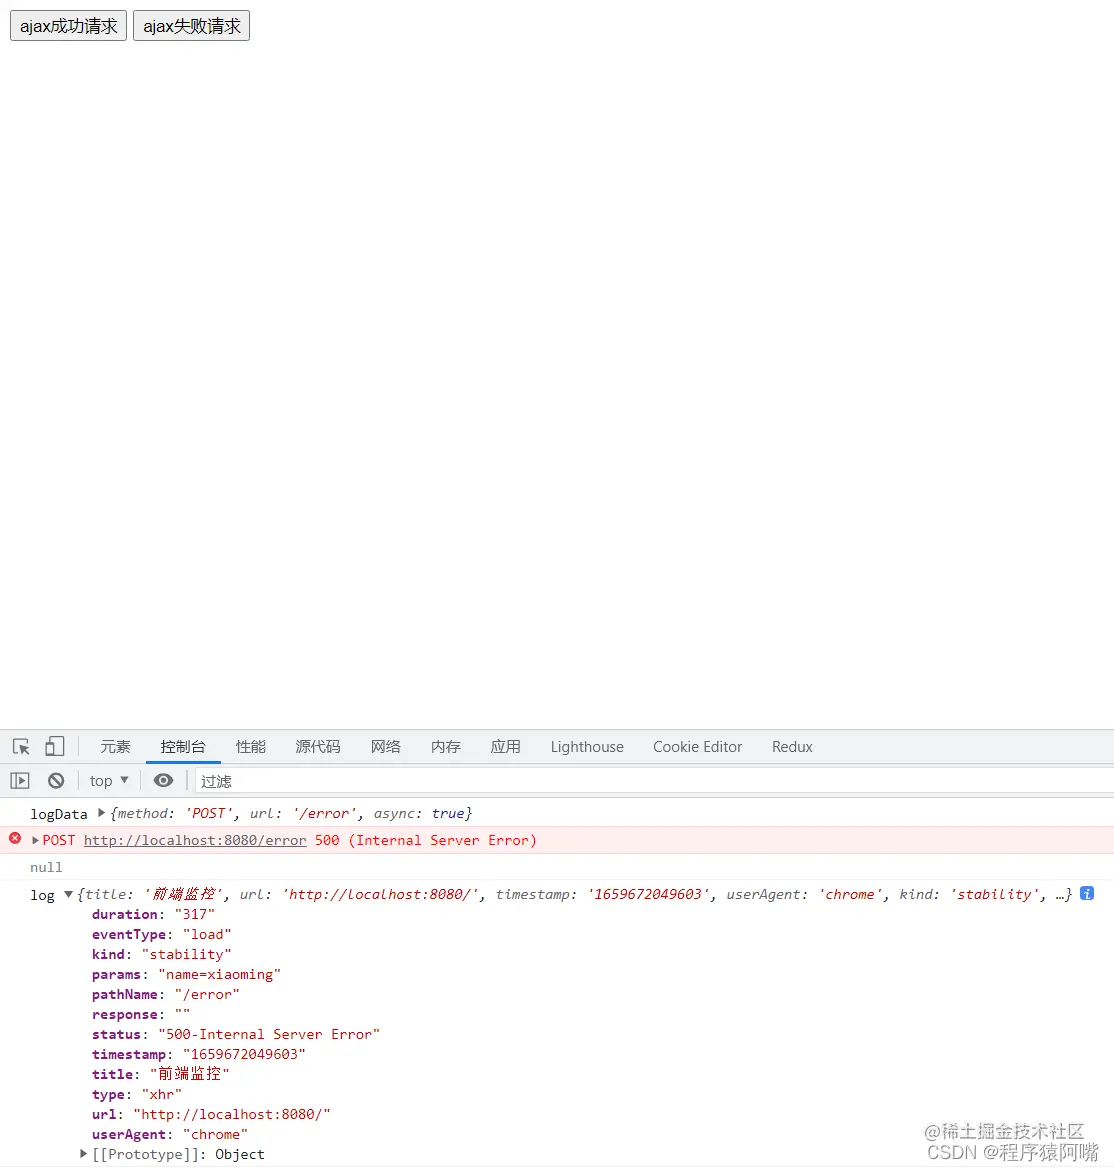Viewport: 1114px width, 1171px height.
Task: Select the userAgent: "chrome" property row
Action: 169,1135
